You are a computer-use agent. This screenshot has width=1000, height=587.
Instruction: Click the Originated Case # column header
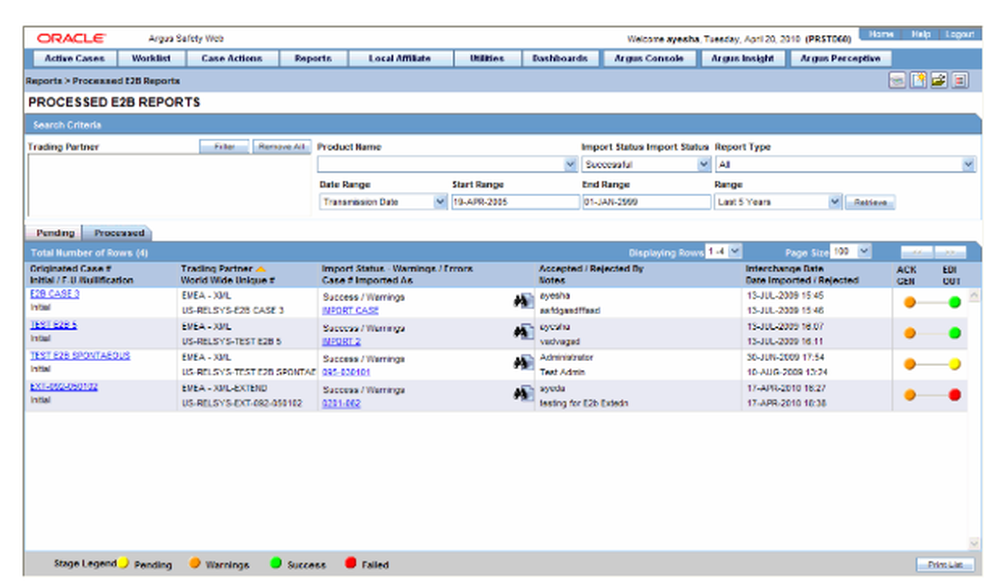coord(70,269)
